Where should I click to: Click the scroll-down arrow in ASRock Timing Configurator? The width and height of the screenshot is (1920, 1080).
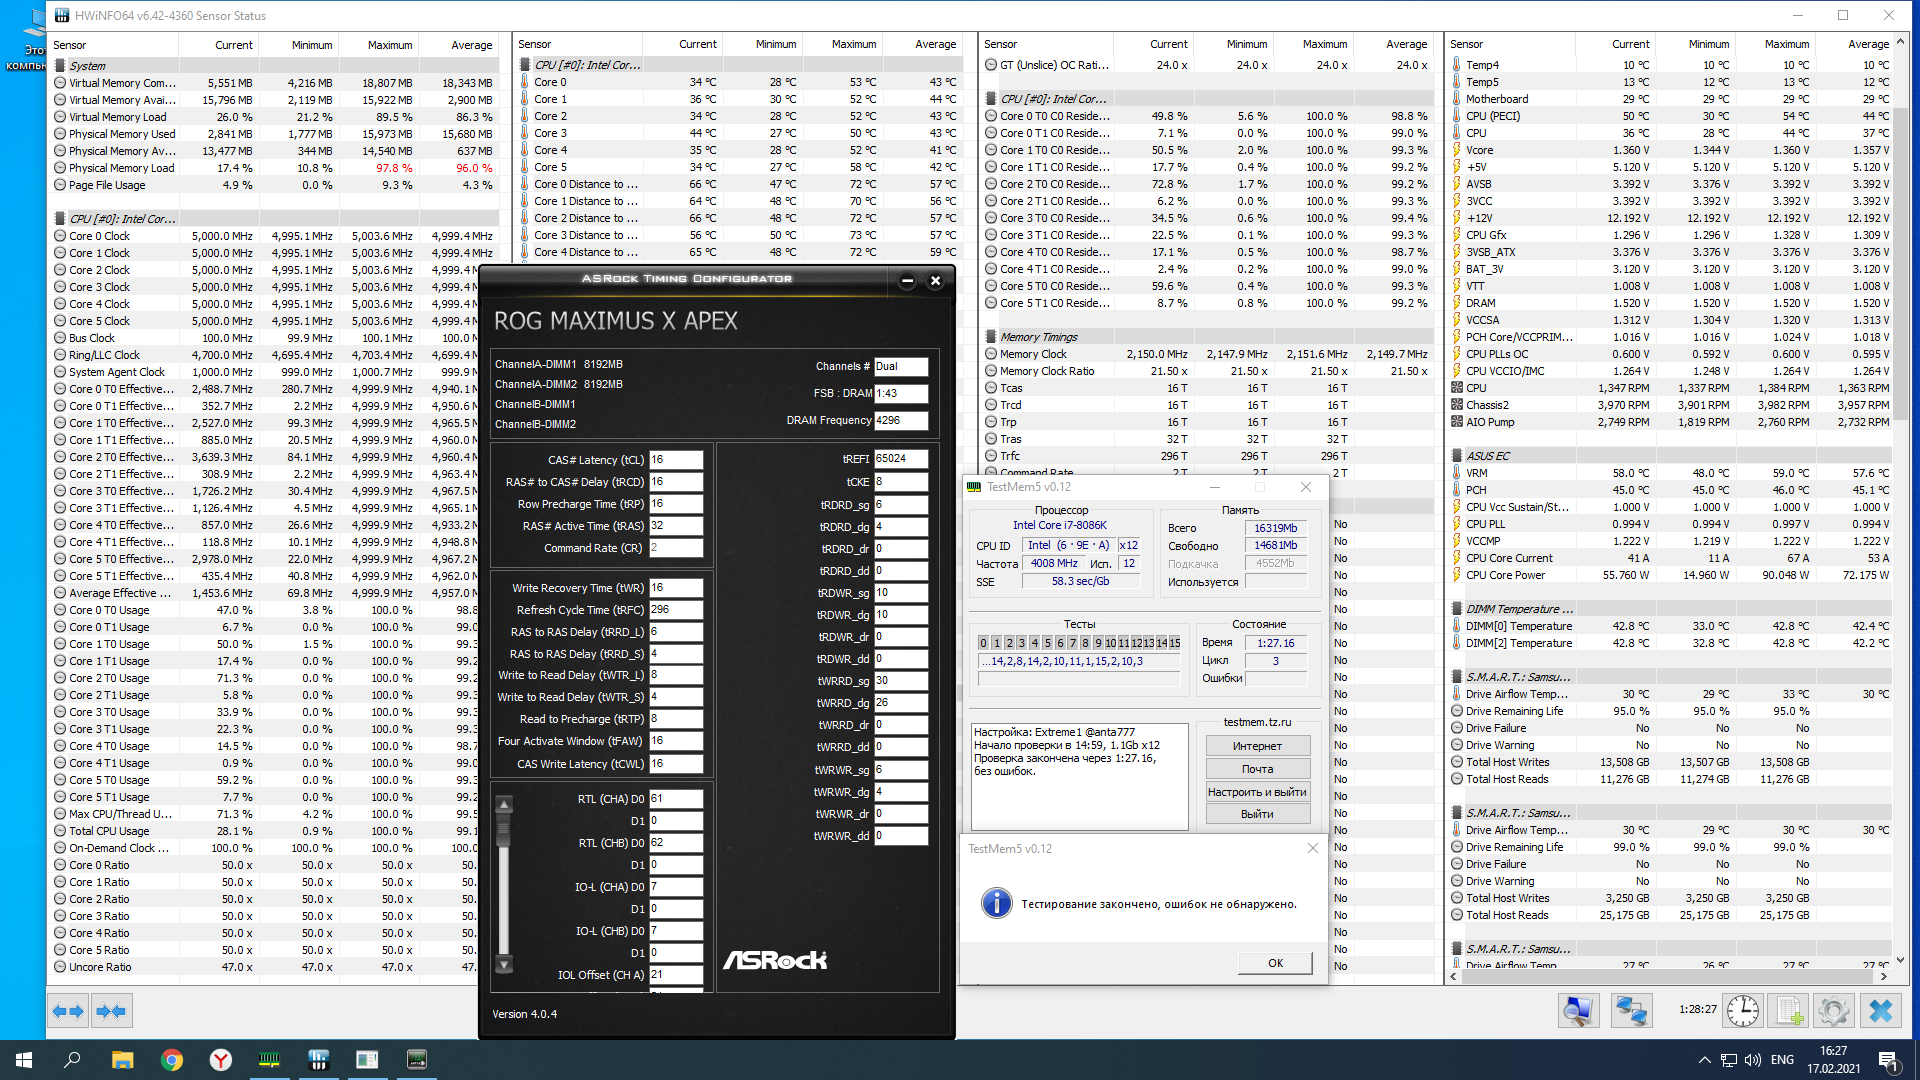(504, 965)
